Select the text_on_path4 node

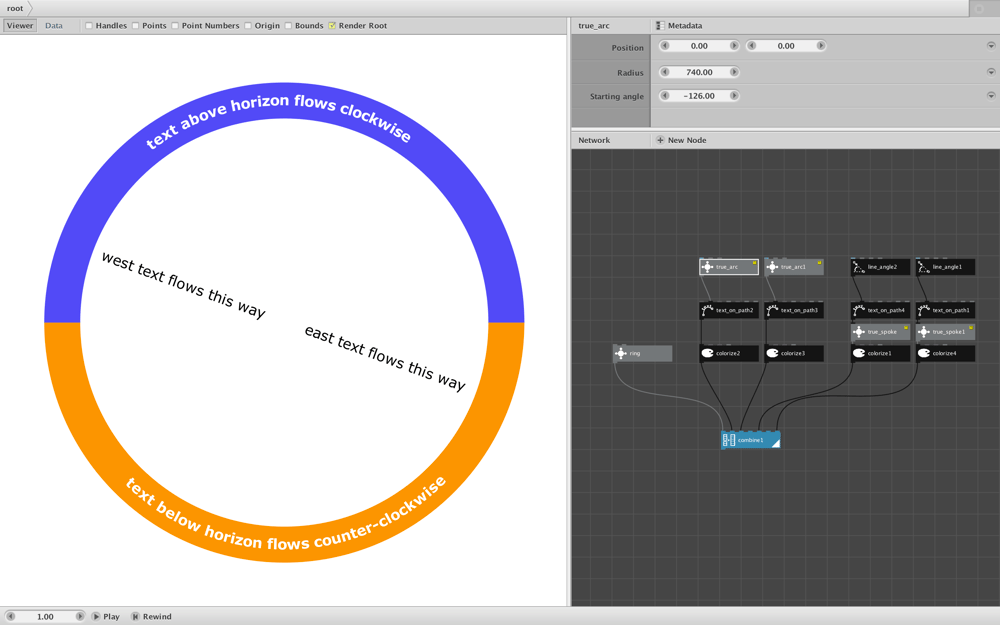point(881,310)
